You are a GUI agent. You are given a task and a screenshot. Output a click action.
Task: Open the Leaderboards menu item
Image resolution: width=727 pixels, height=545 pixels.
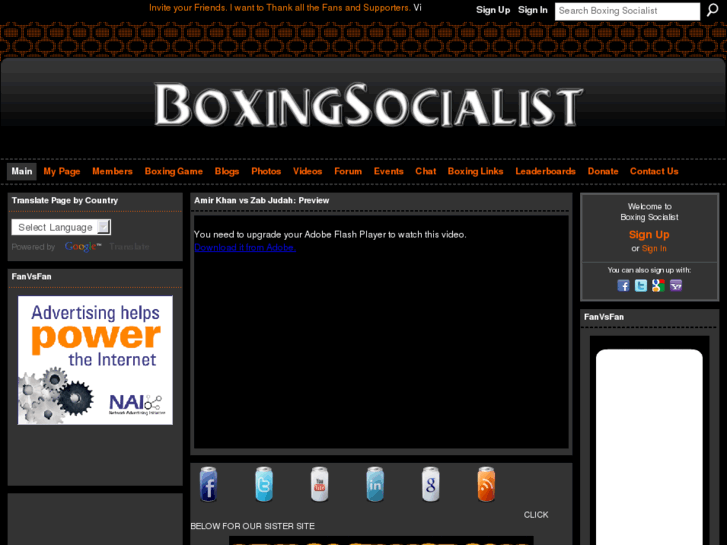[545, 171]
